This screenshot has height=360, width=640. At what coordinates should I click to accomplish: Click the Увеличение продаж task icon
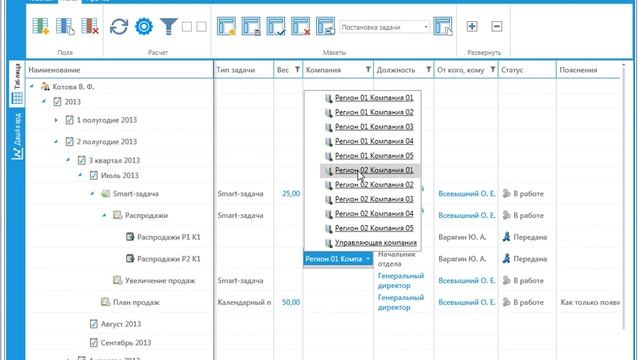click(x=118, y=280)
